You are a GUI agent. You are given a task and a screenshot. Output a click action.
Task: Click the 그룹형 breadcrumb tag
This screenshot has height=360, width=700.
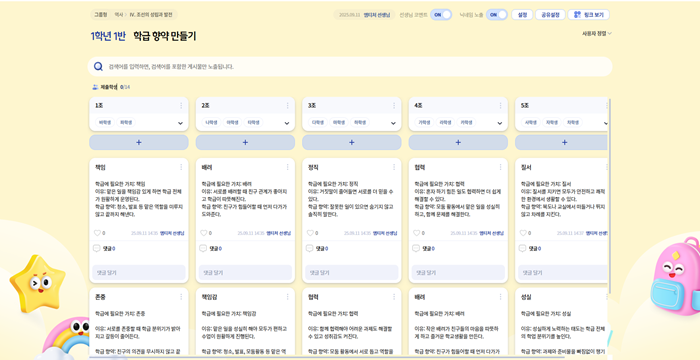click(x=100, y=15)
